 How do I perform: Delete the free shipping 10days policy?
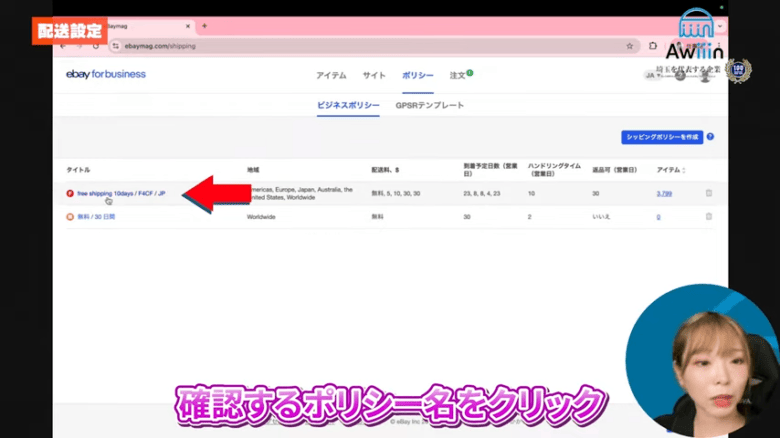coord(709,193)
